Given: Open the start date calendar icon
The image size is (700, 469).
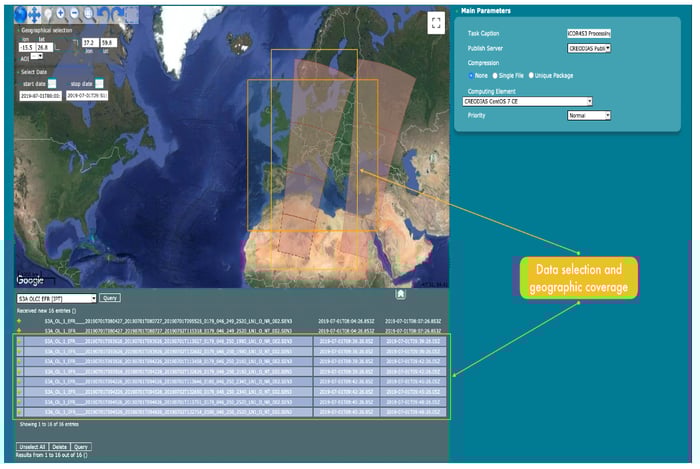Looking at the screenshot, I should click(52, 83).
